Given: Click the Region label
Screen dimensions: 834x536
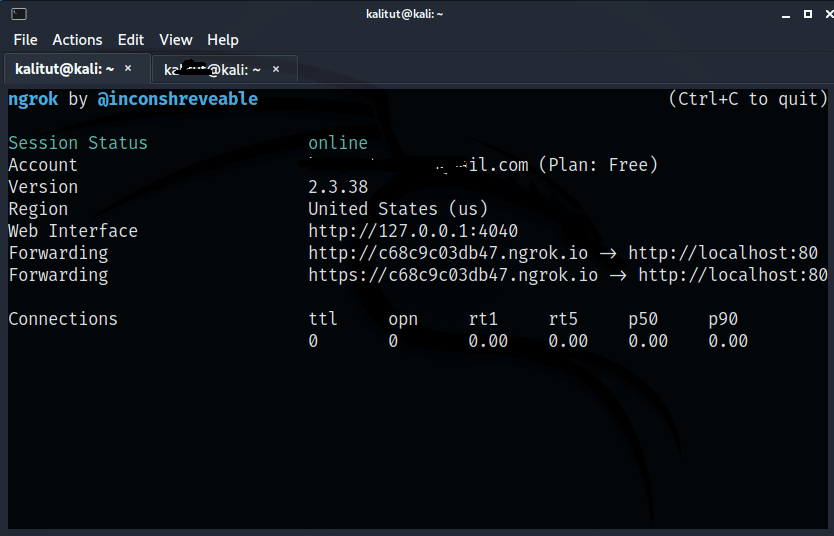Looking at the screenshot, I should click(38, 209).
